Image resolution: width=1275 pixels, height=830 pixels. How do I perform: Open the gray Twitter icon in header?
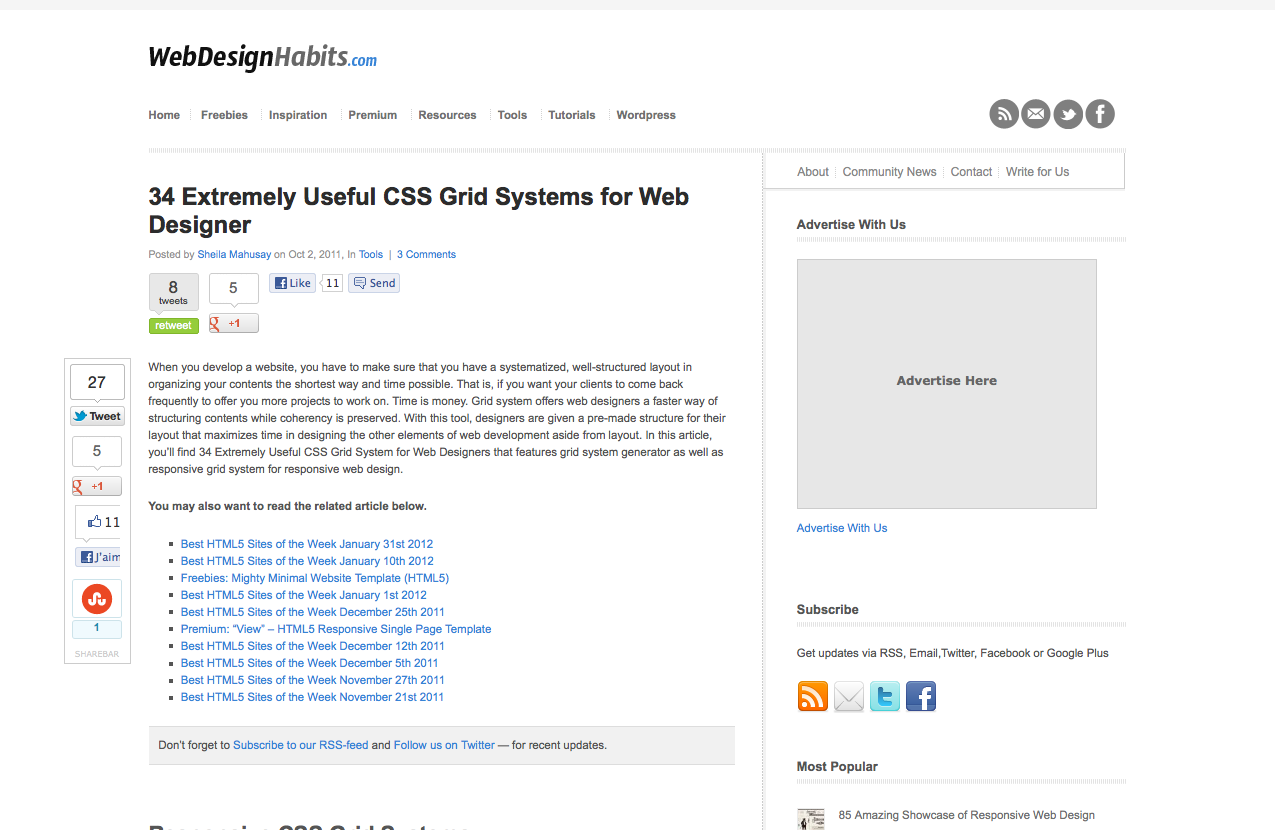[x=1068, y=114]
